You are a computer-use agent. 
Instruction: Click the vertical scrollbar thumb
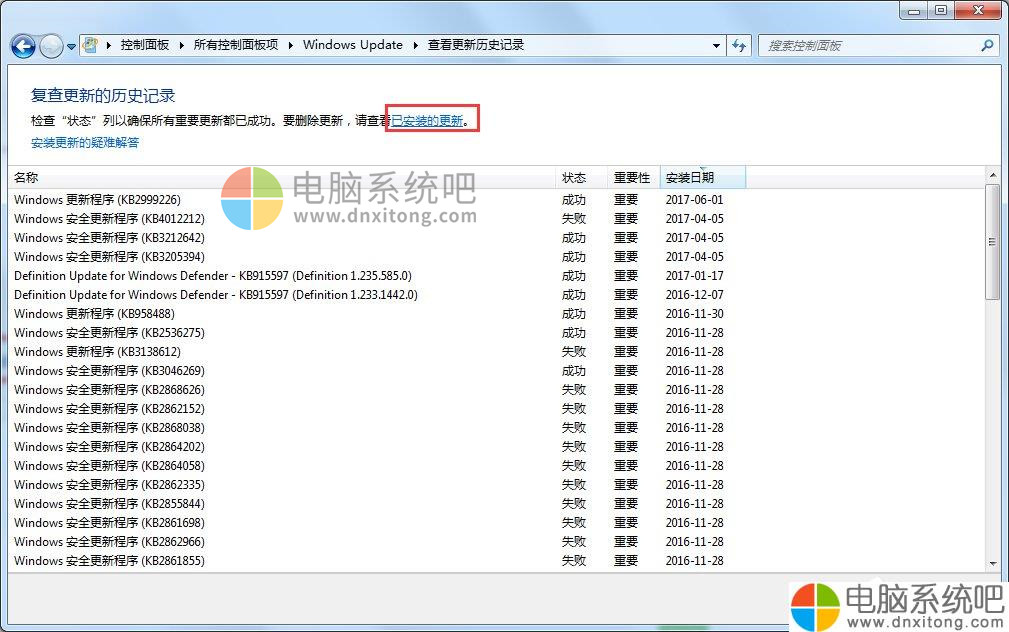pos(992,242)
